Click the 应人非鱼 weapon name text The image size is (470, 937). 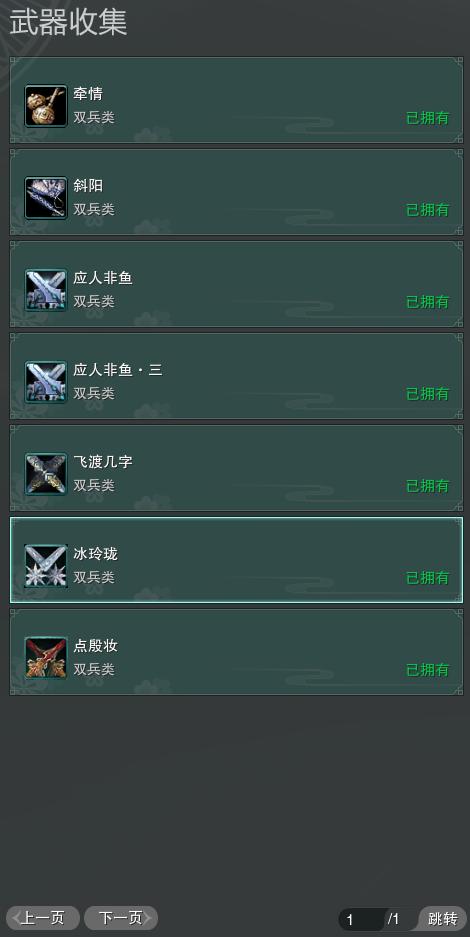point(103,278)
